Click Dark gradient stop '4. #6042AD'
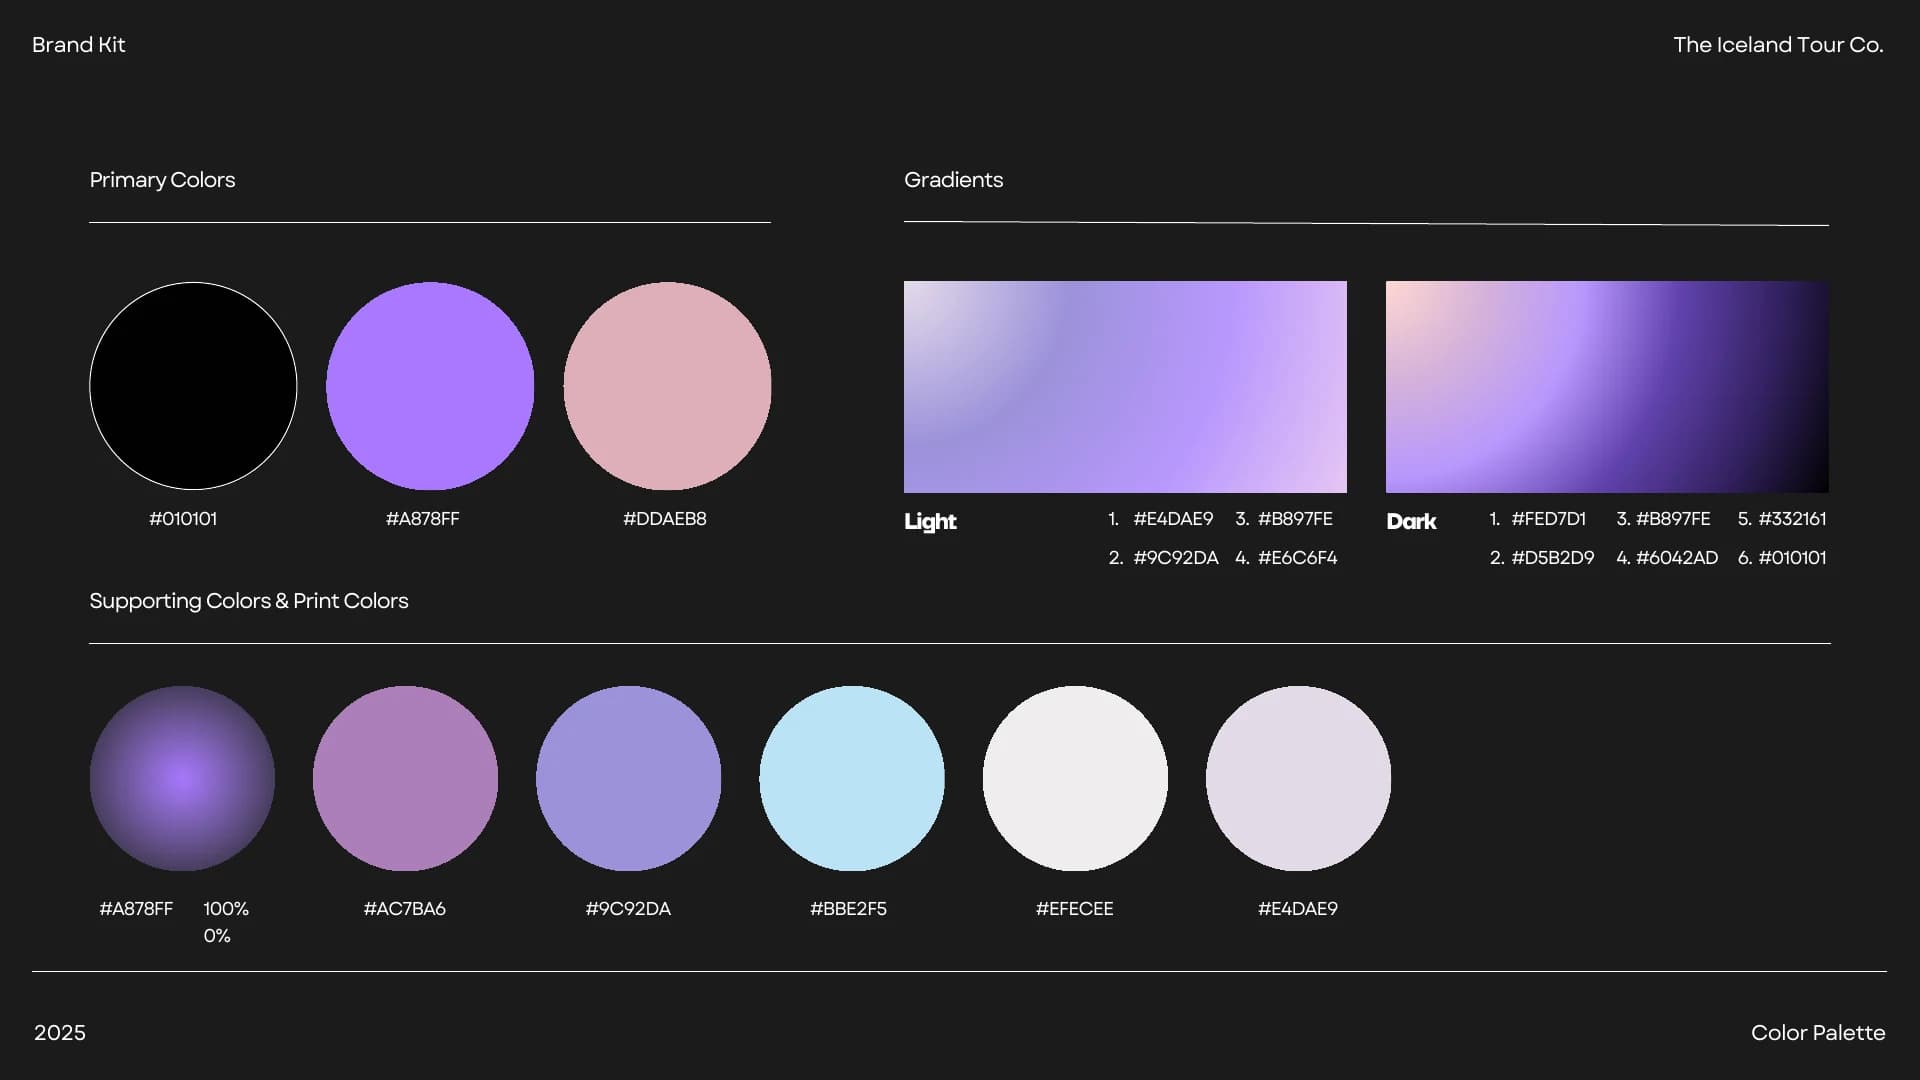This screenshot has height=1080, width=1920. click(x=1667, y=558)
